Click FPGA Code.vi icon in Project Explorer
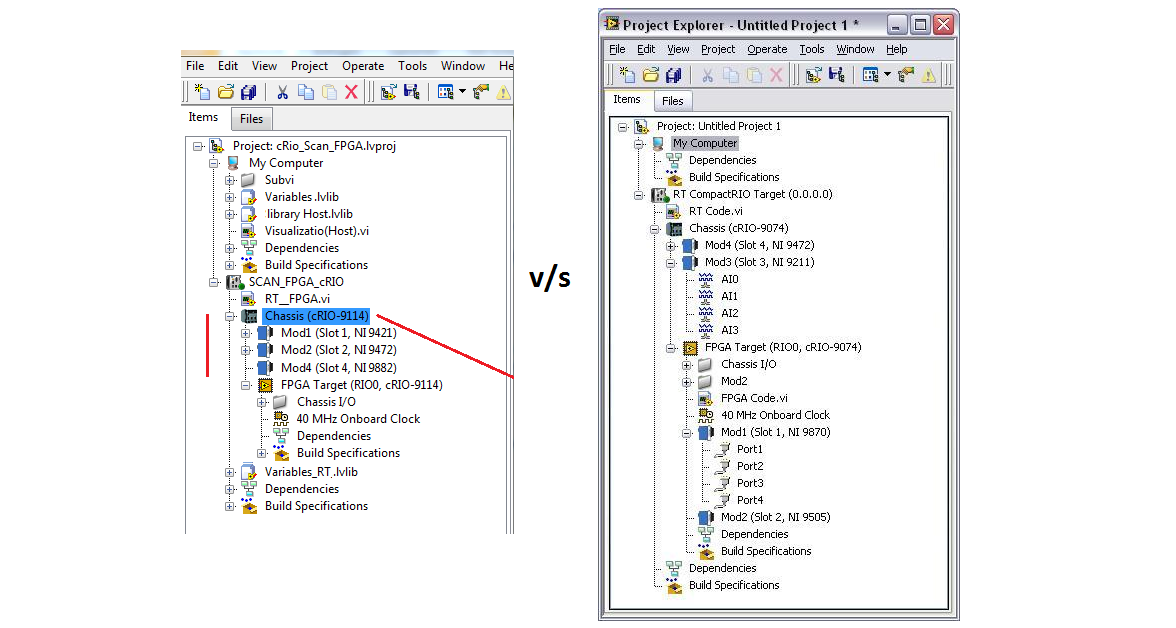Screen dimensions: 1176x628 [706, 398]
